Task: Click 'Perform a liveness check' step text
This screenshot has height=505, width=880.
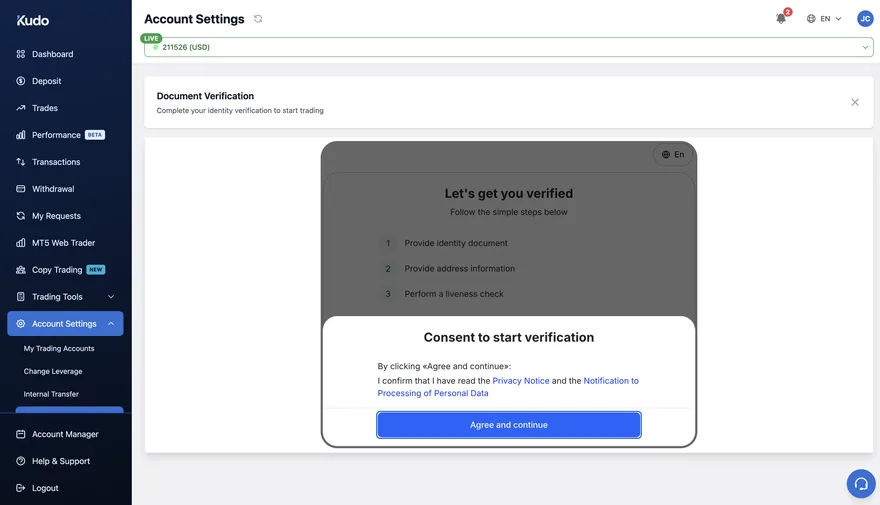Action: click(x=453, y=293)
